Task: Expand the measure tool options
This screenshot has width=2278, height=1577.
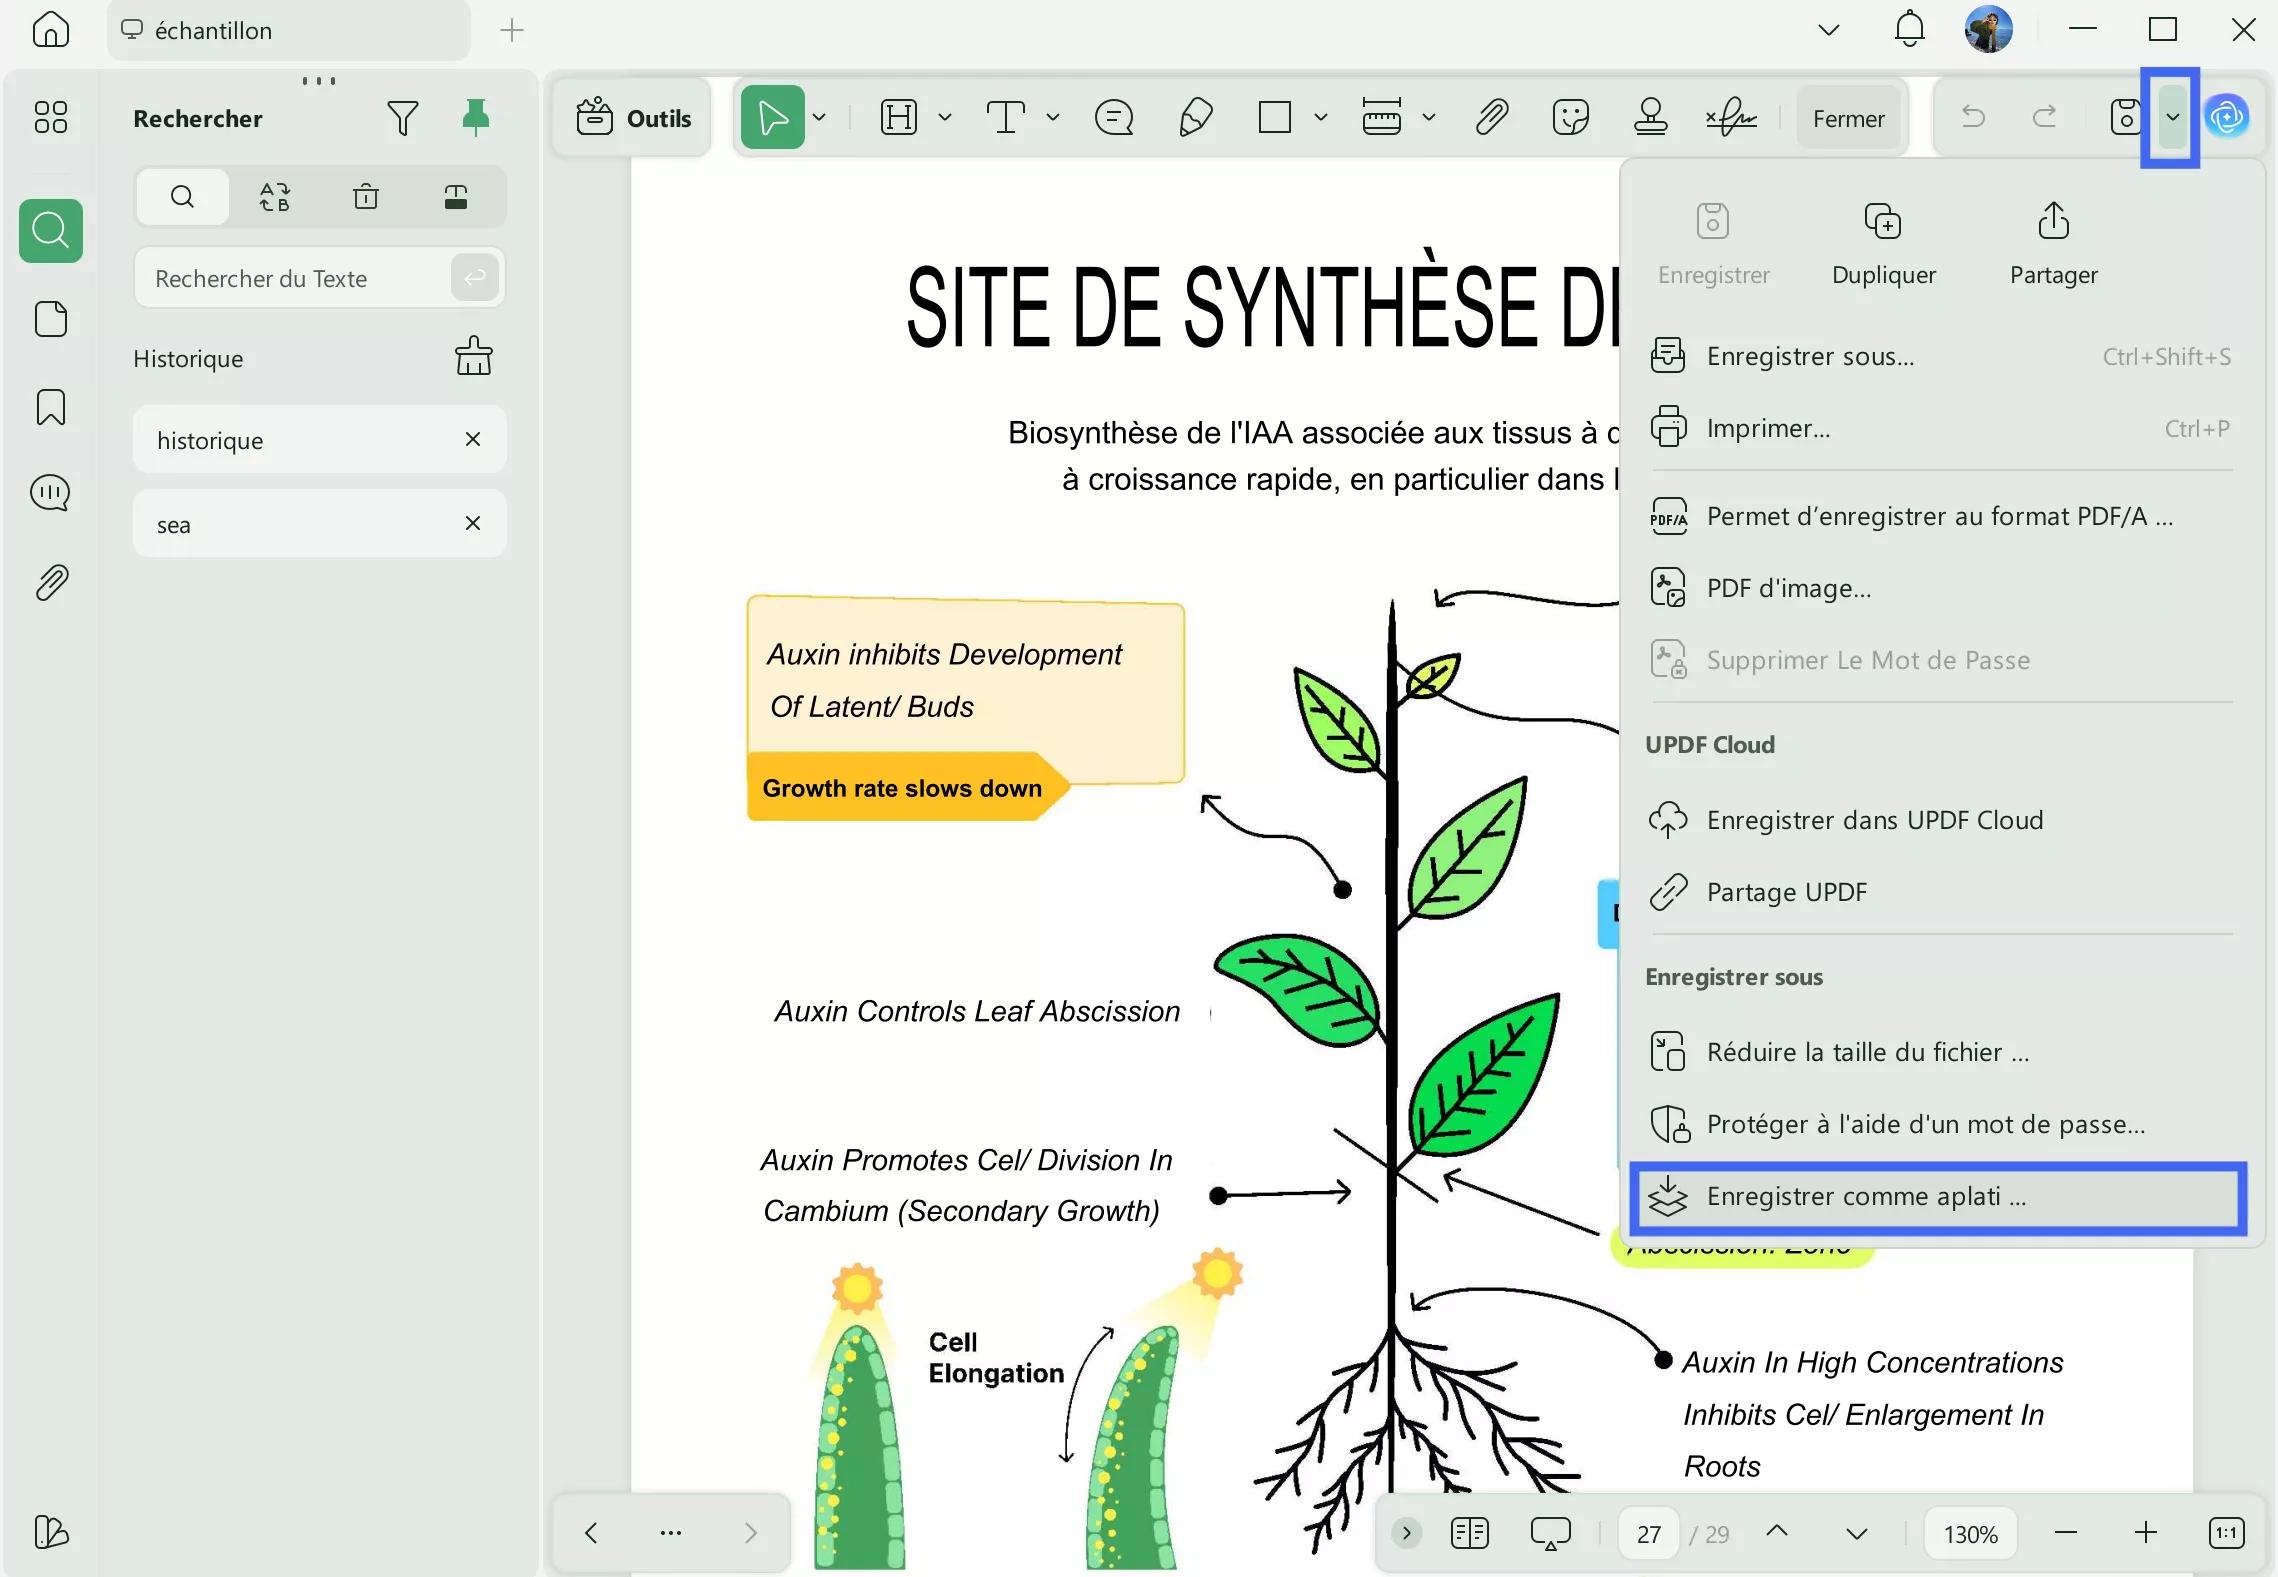Action: pyautogui.click(x=1430, y=117)
